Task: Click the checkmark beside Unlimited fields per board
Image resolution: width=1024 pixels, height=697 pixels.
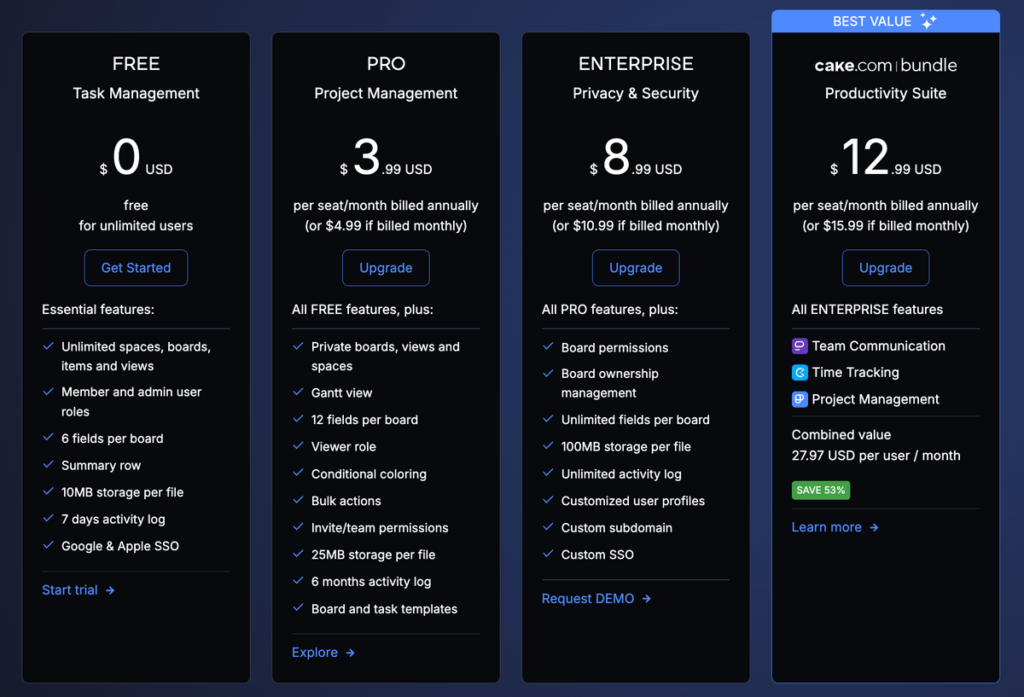Action: [x=548, y=419]
